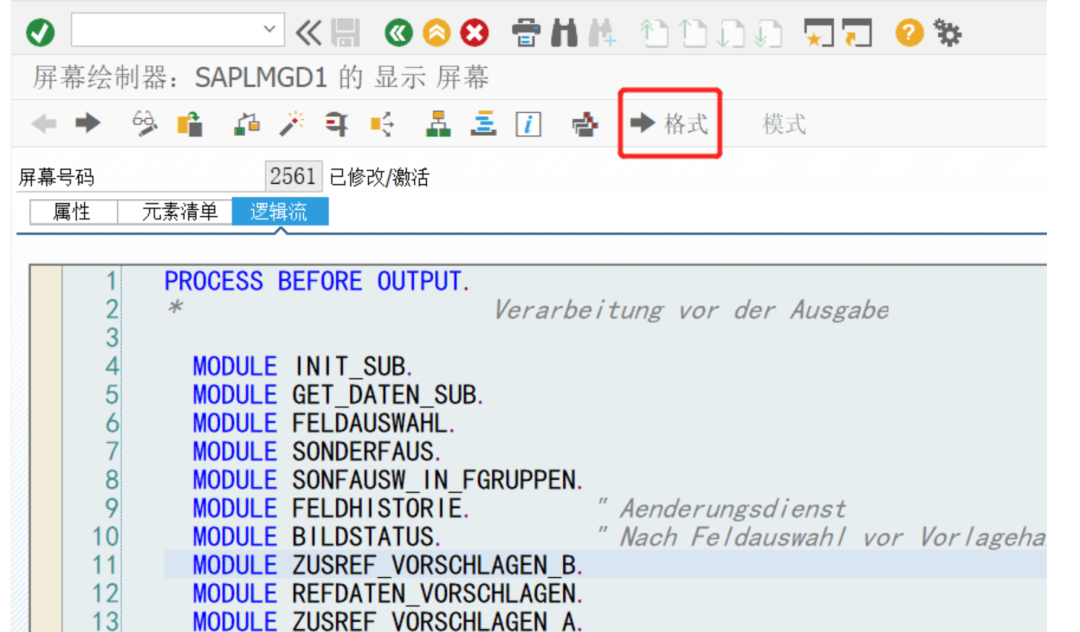Click MODULE REFDATEN_VORSCHLAGEN line
1080x632 pixels.
[x=388, y=593]
